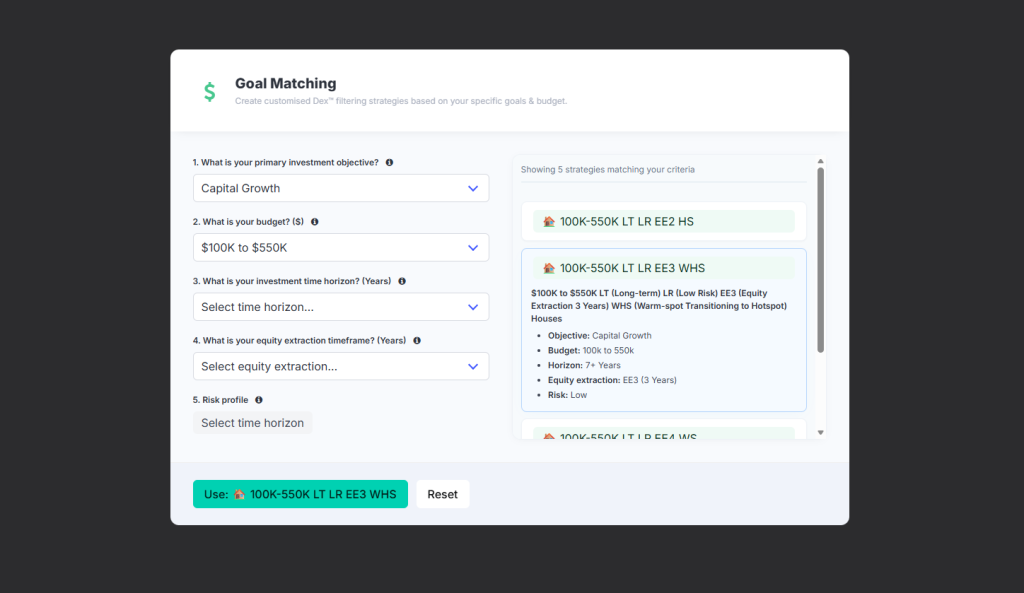
Task: Open the Capital Growth objective dropdown
Action: pyautogui.click(x=341, y=188)
